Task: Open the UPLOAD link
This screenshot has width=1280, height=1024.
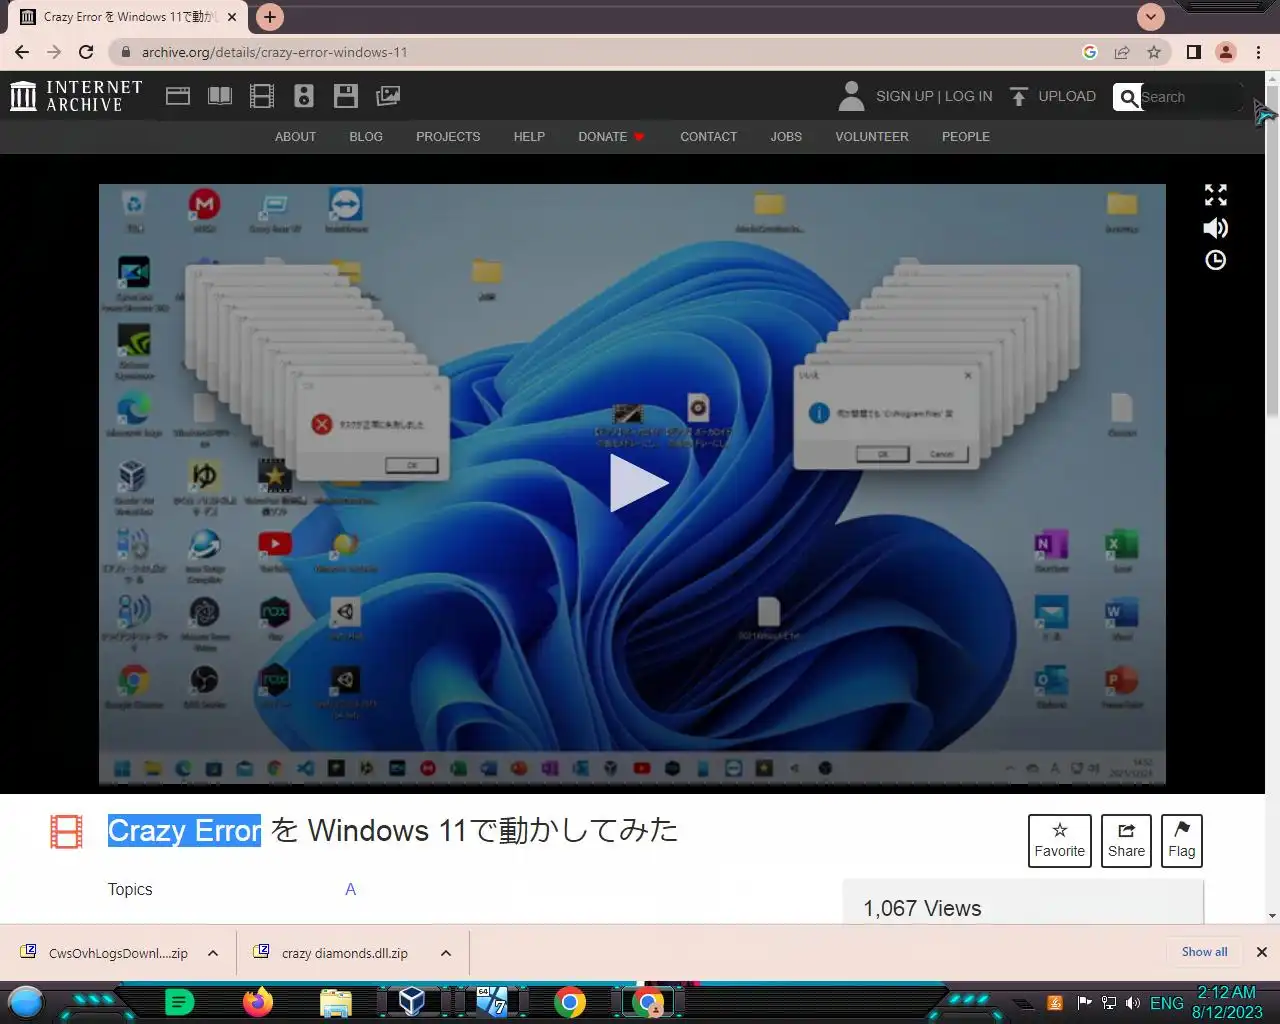Action: pos(1067,96)
